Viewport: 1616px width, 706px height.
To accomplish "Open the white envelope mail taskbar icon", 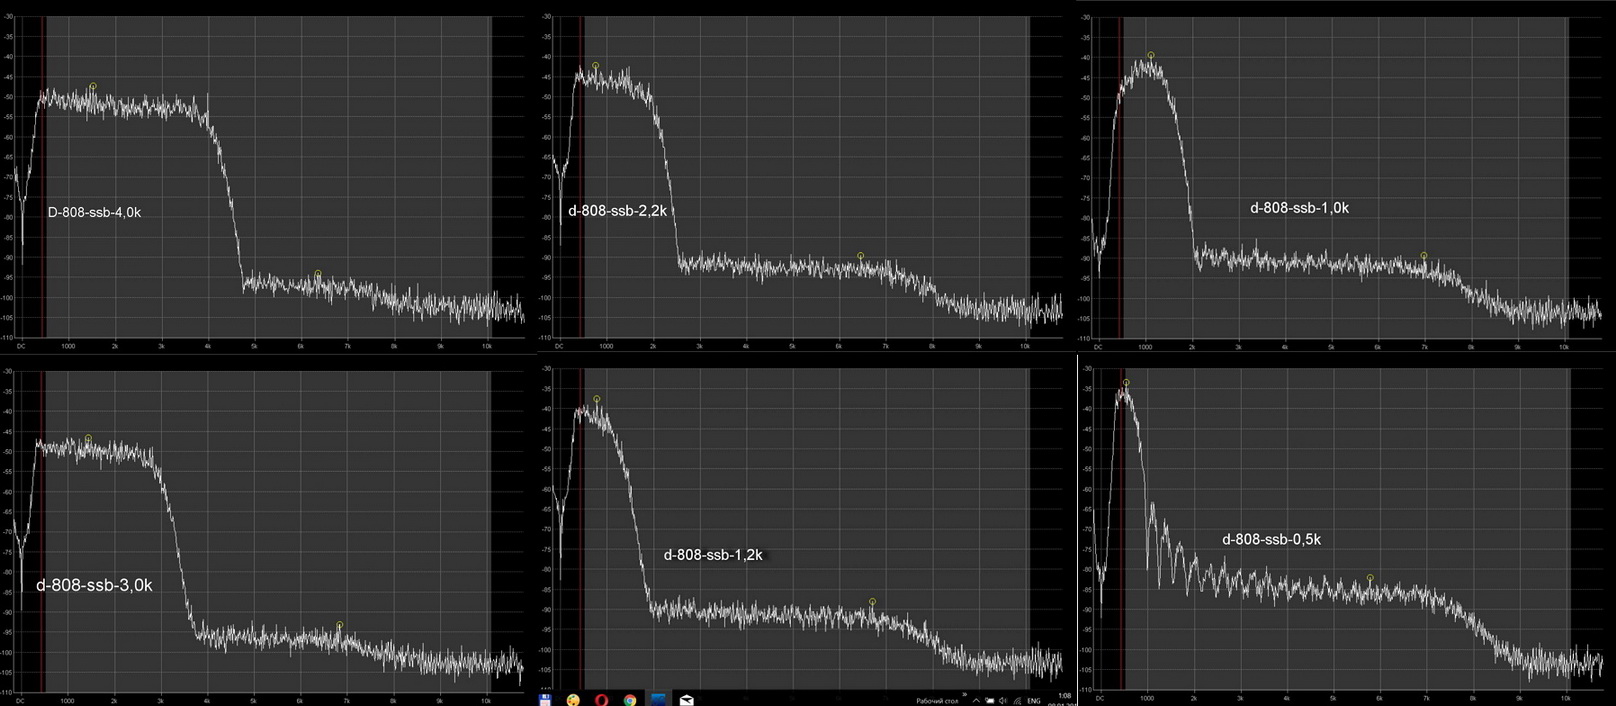I will (687, 700).
